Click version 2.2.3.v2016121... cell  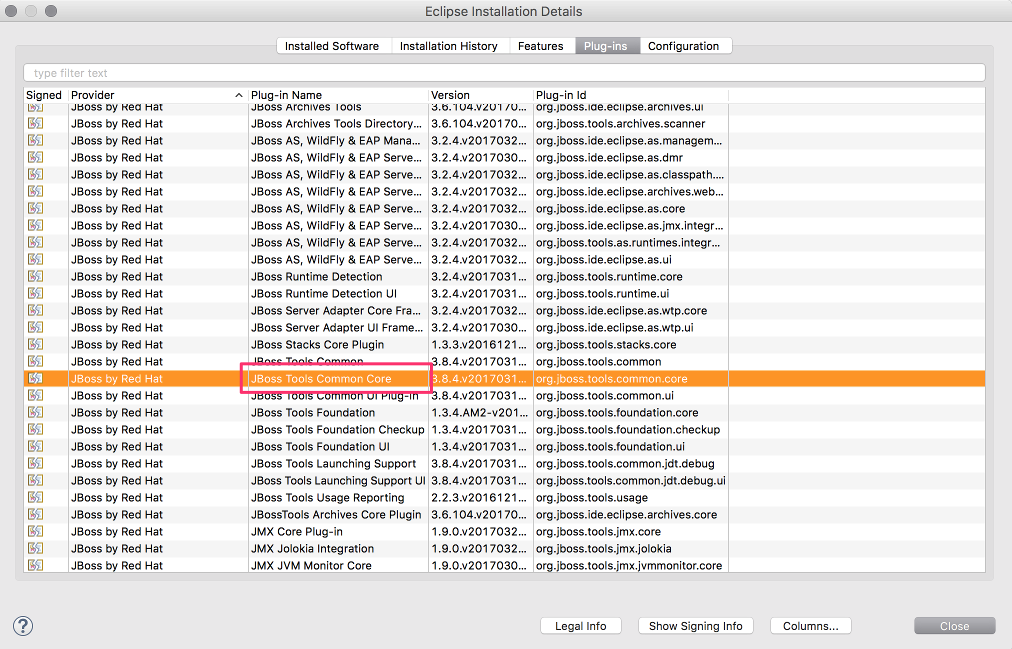pos(479,497)
